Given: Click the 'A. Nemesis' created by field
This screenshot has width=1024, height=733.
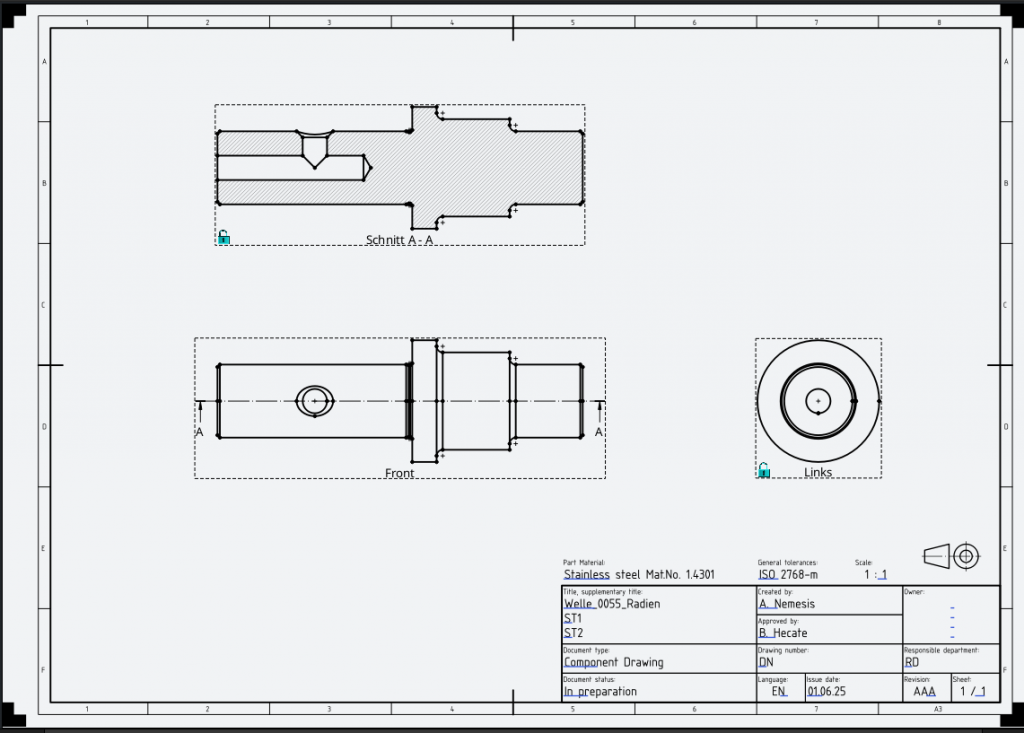Looking at the screenshot, I should (787, 604).
